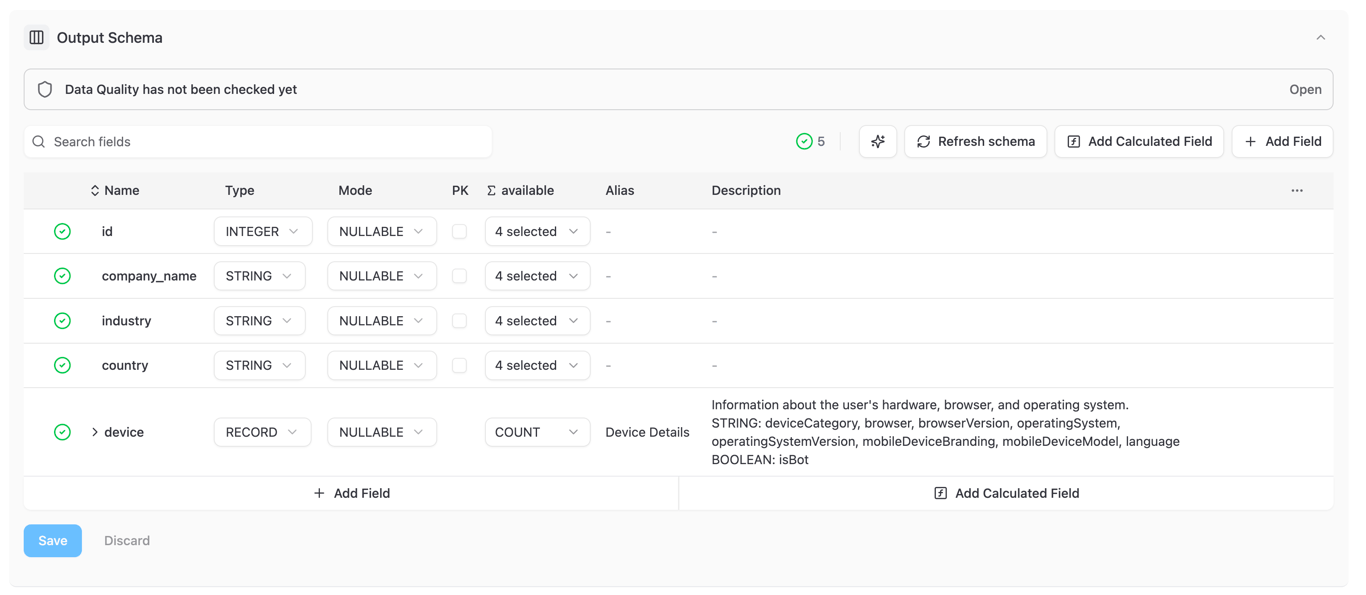1366x595 pixels.
Task: Open Mode dropdown for country
Action: (x=382, y=365)
